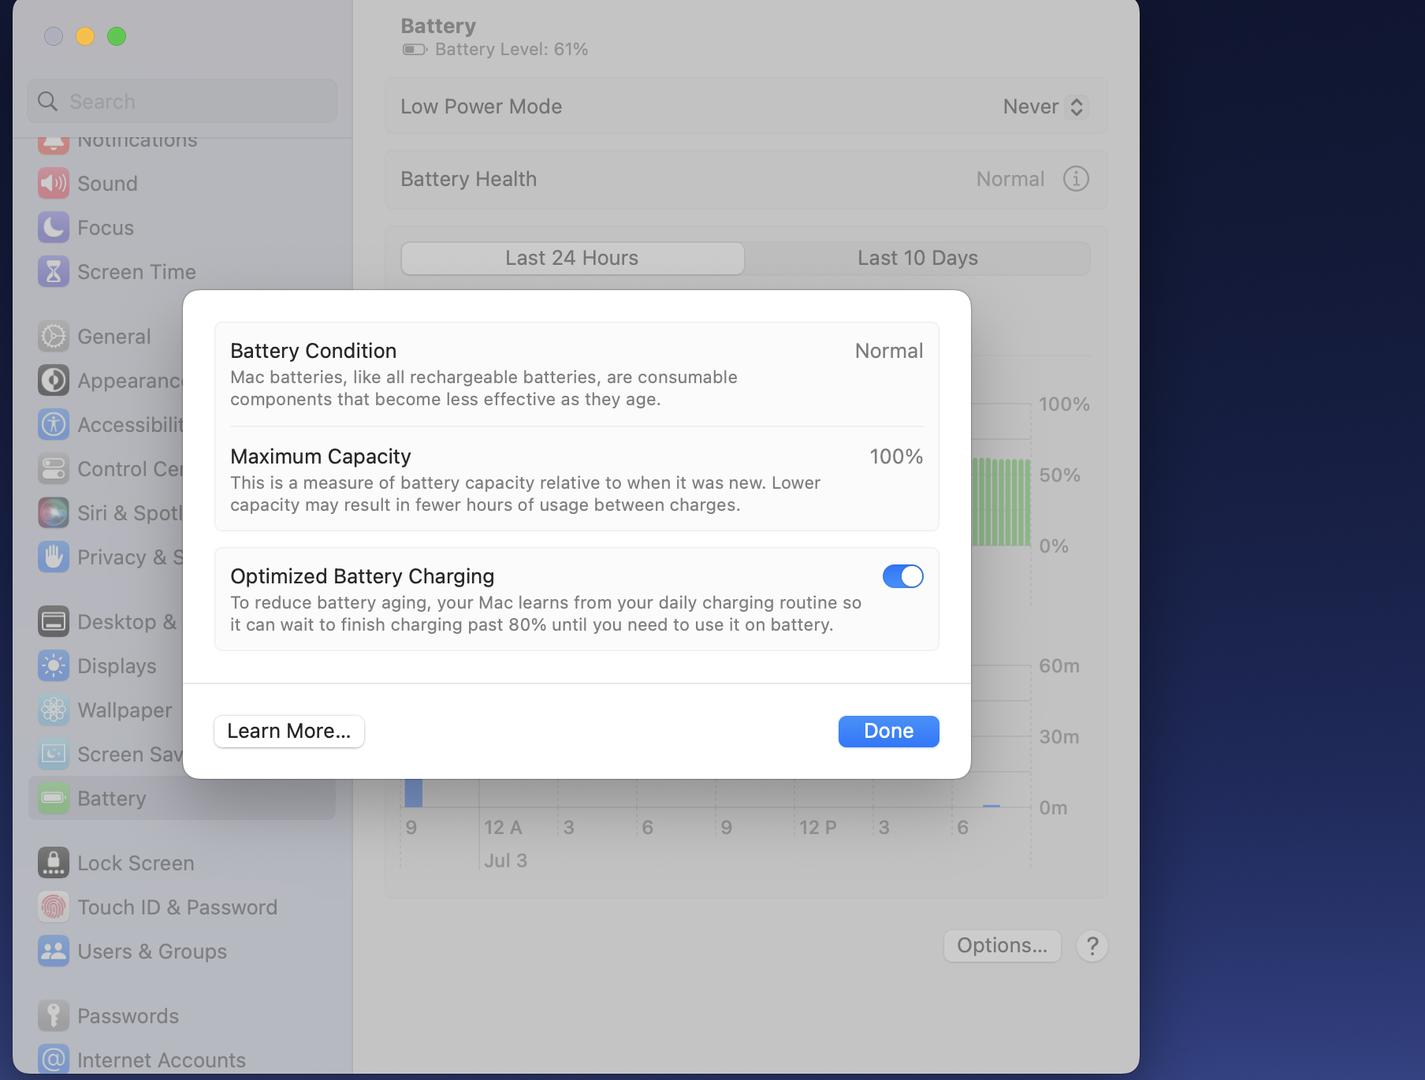Click the help question mark button
The width and height of the screenshot is (1425, 1080).
(1092, 946)
